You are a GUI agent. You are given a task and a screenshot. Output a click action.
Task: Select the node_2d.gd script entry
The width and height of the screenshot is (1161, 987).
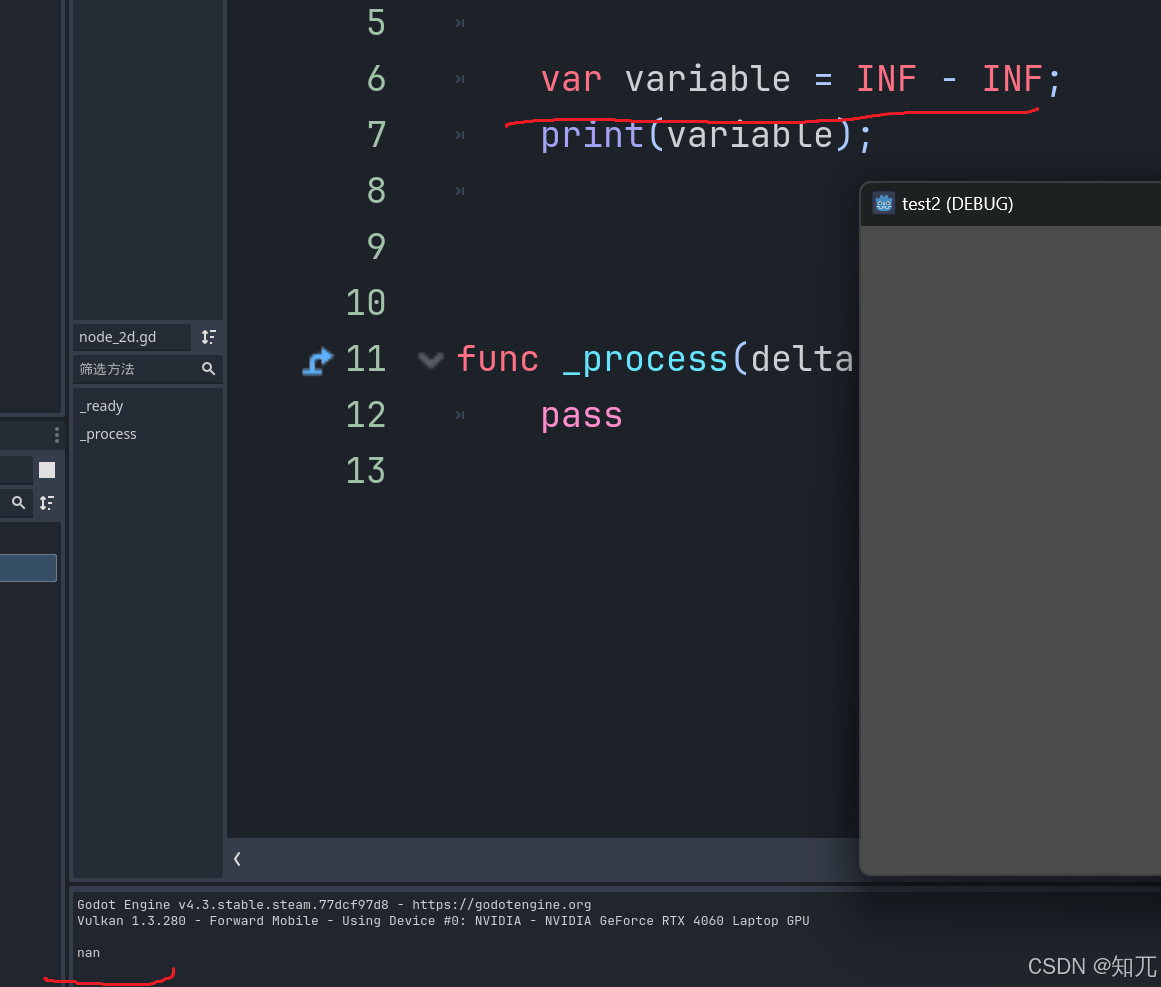[130, 337]
